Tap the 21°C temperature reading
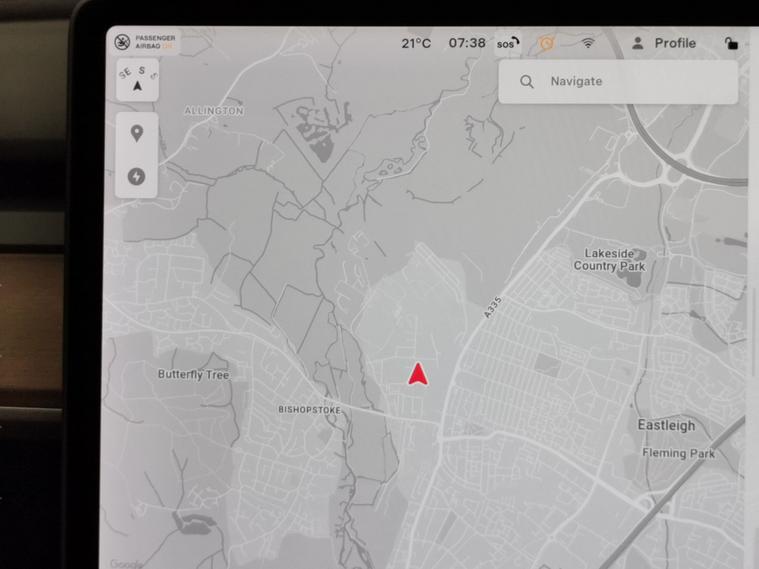 tap(416, 44)
